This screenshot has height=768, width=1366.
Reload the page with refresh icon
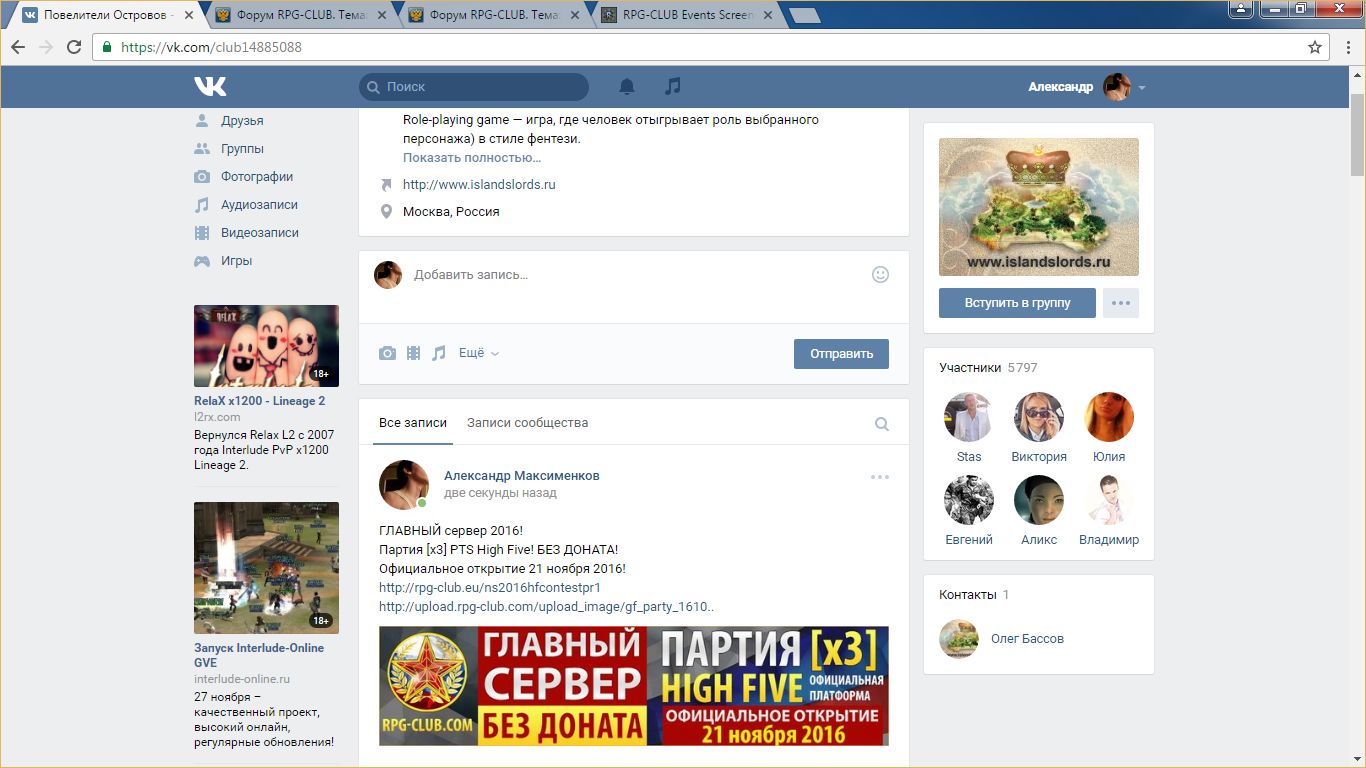(x=74, y=47)
